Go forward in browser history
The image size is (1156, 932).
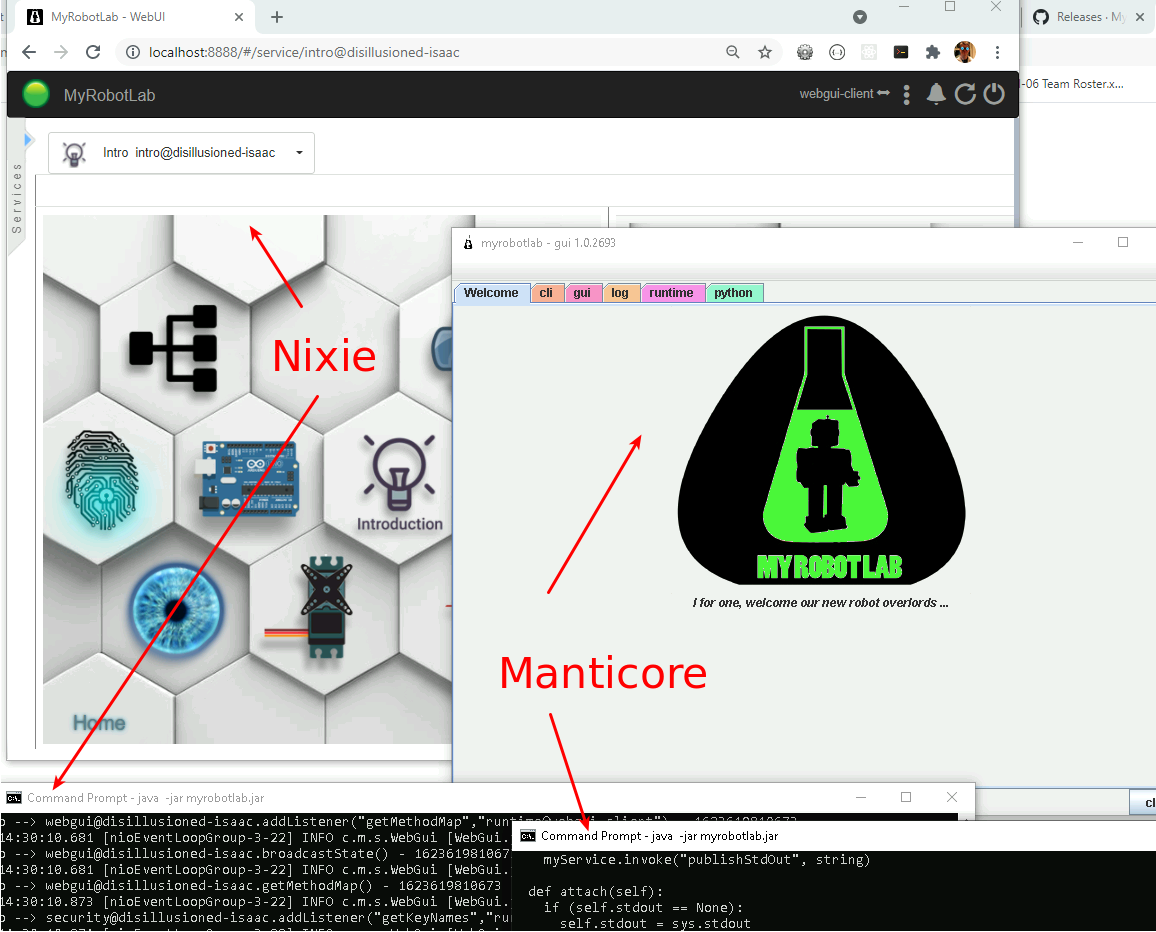pyautogui.click(x=61, y=52)
